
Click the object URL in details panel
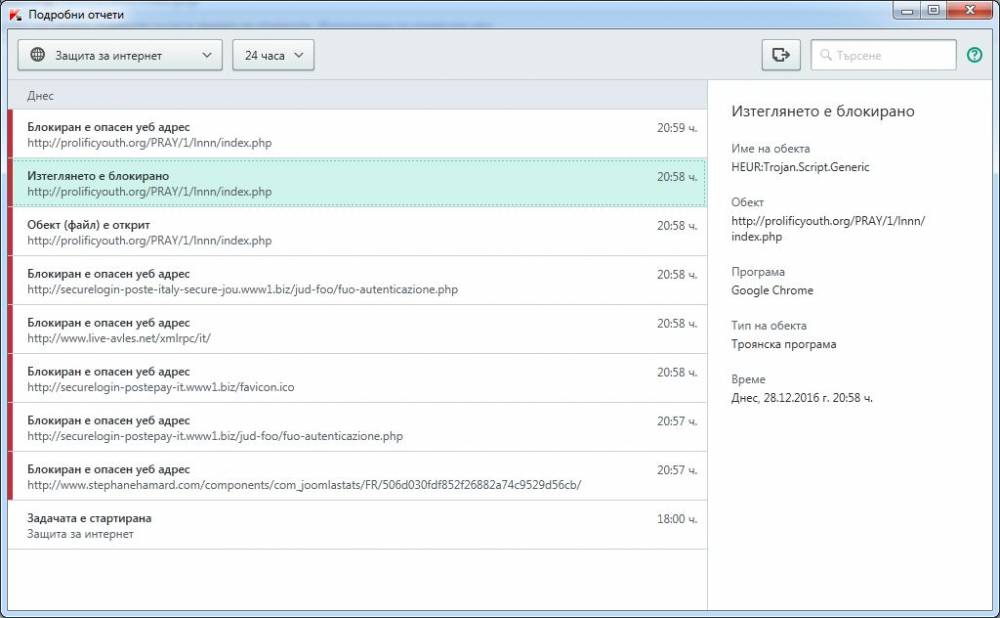(828, 228)
